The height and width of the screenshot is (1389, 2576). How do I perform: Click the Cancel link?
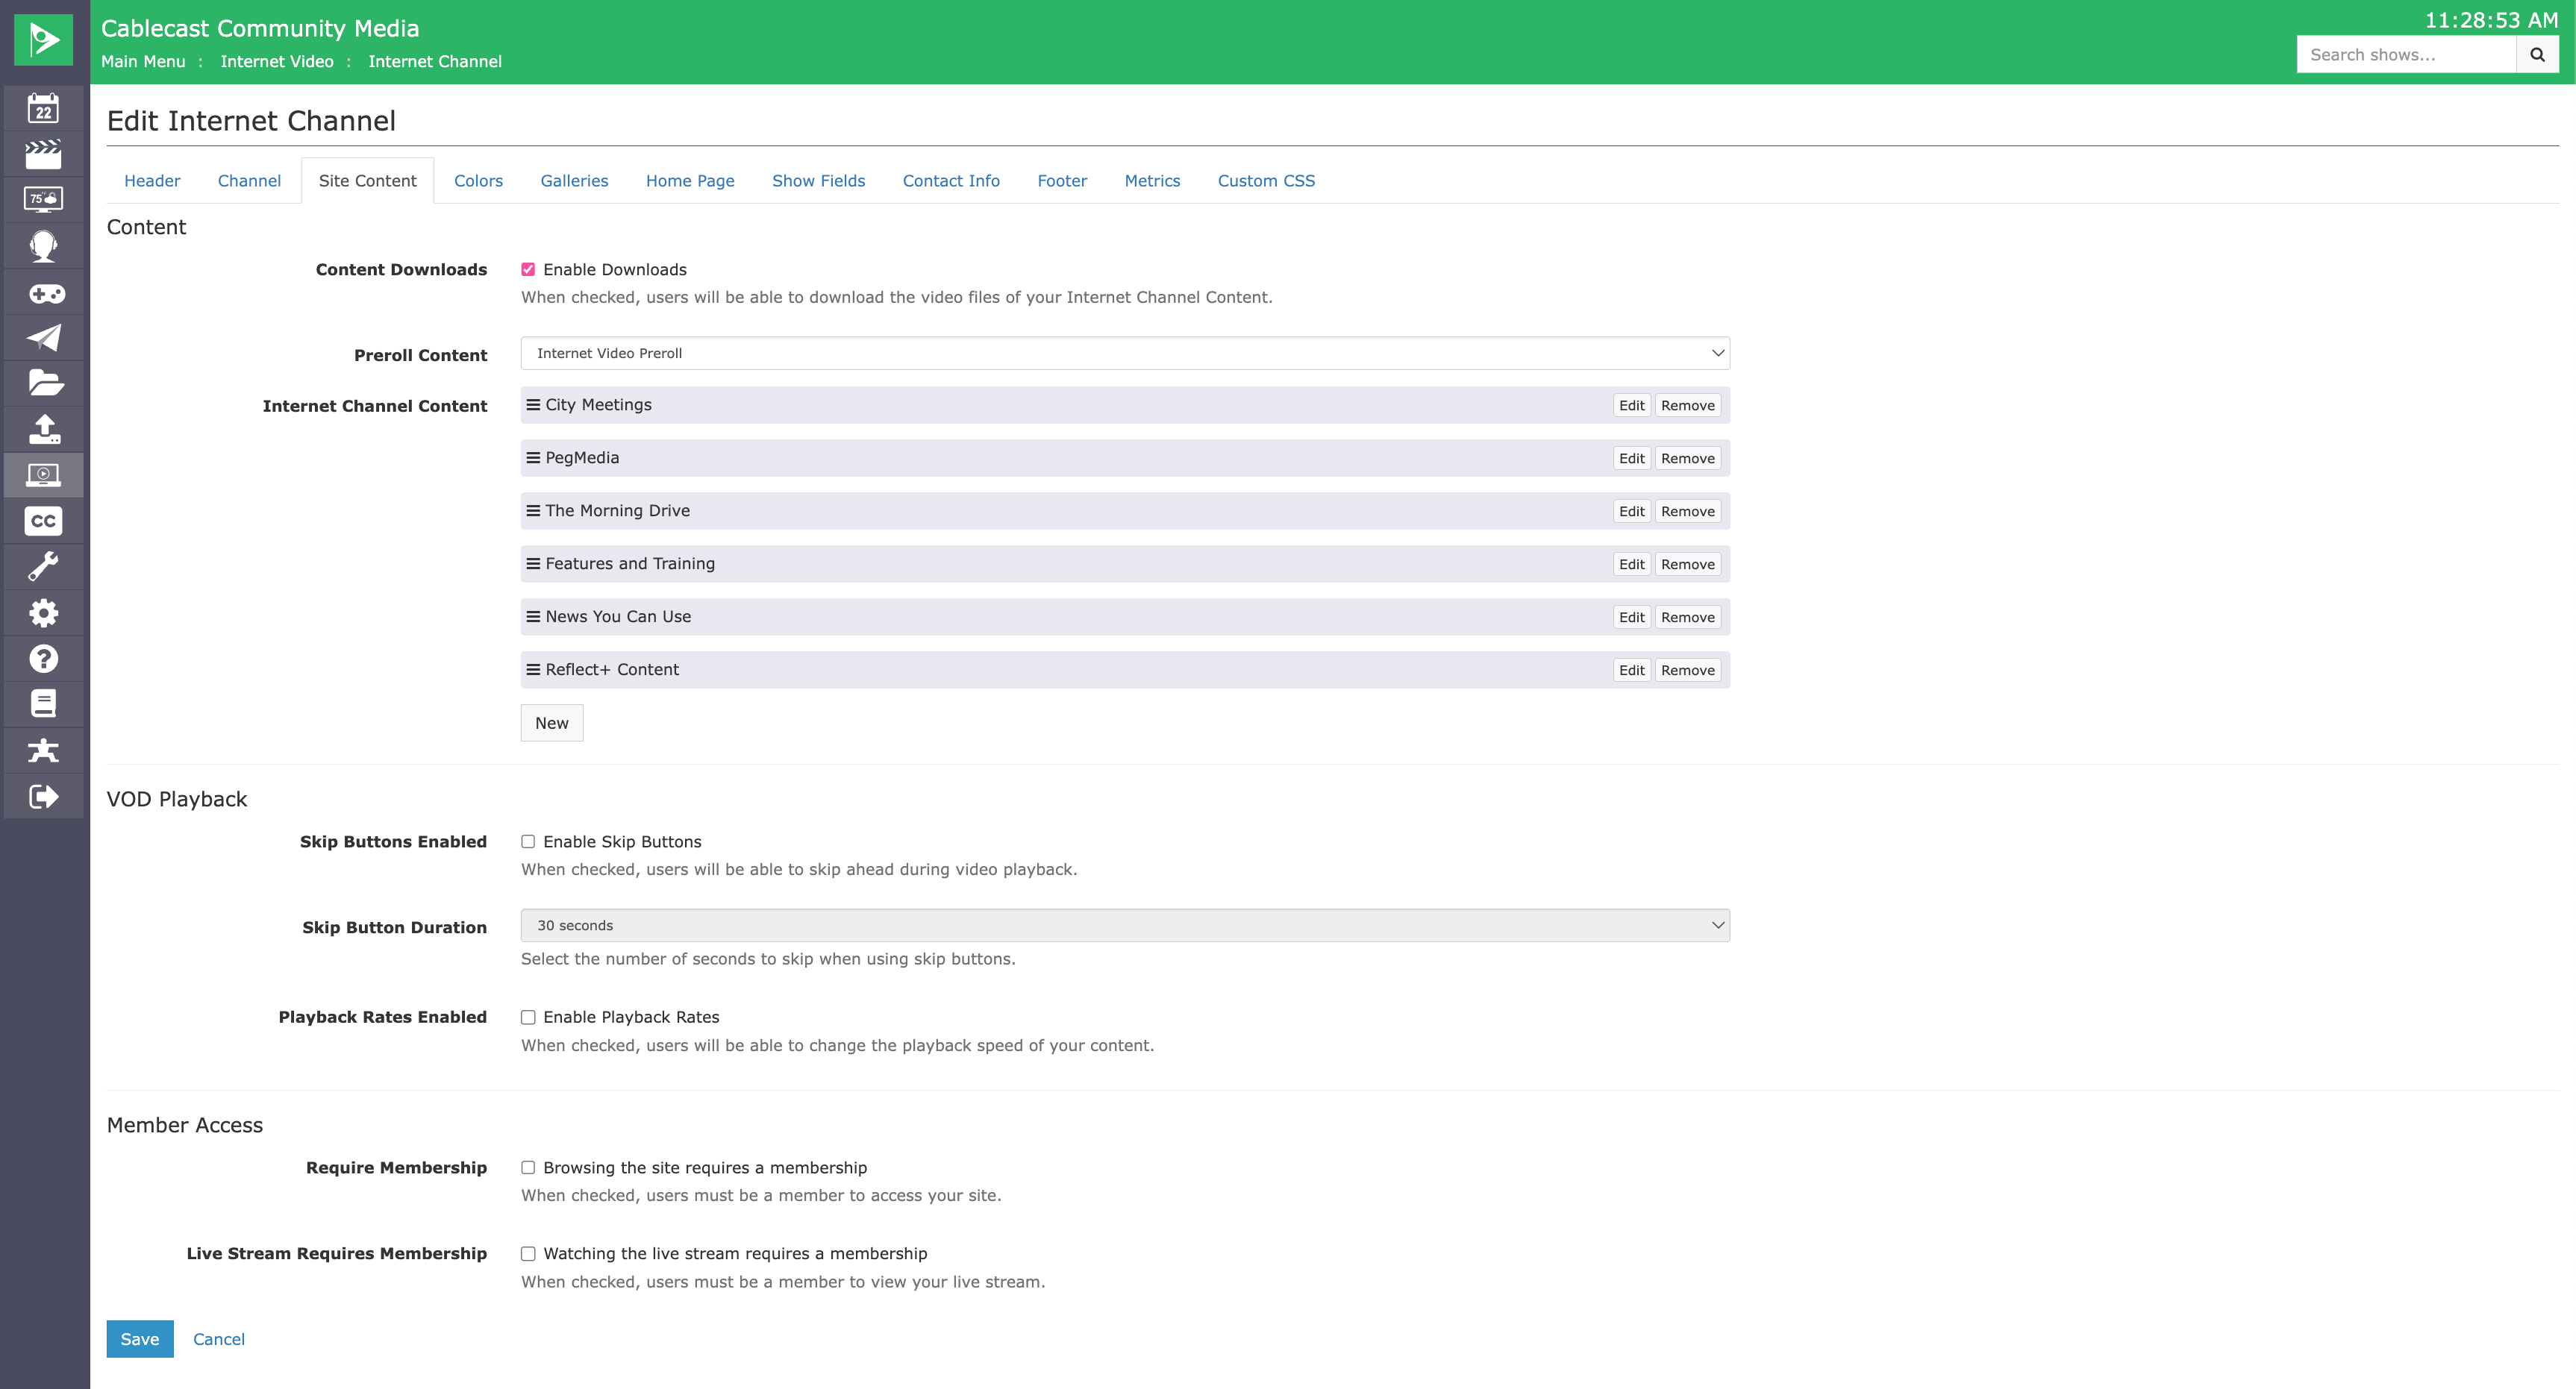click(218, 1339)
